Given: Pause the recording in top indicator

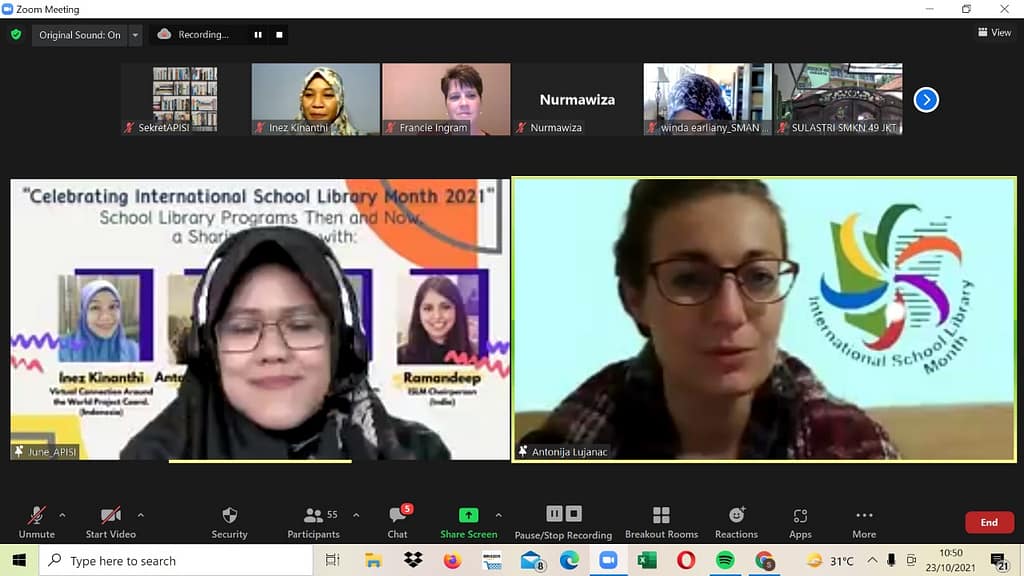Looking at the screenshot, I should pyautogui.click(x=258, y=35).
